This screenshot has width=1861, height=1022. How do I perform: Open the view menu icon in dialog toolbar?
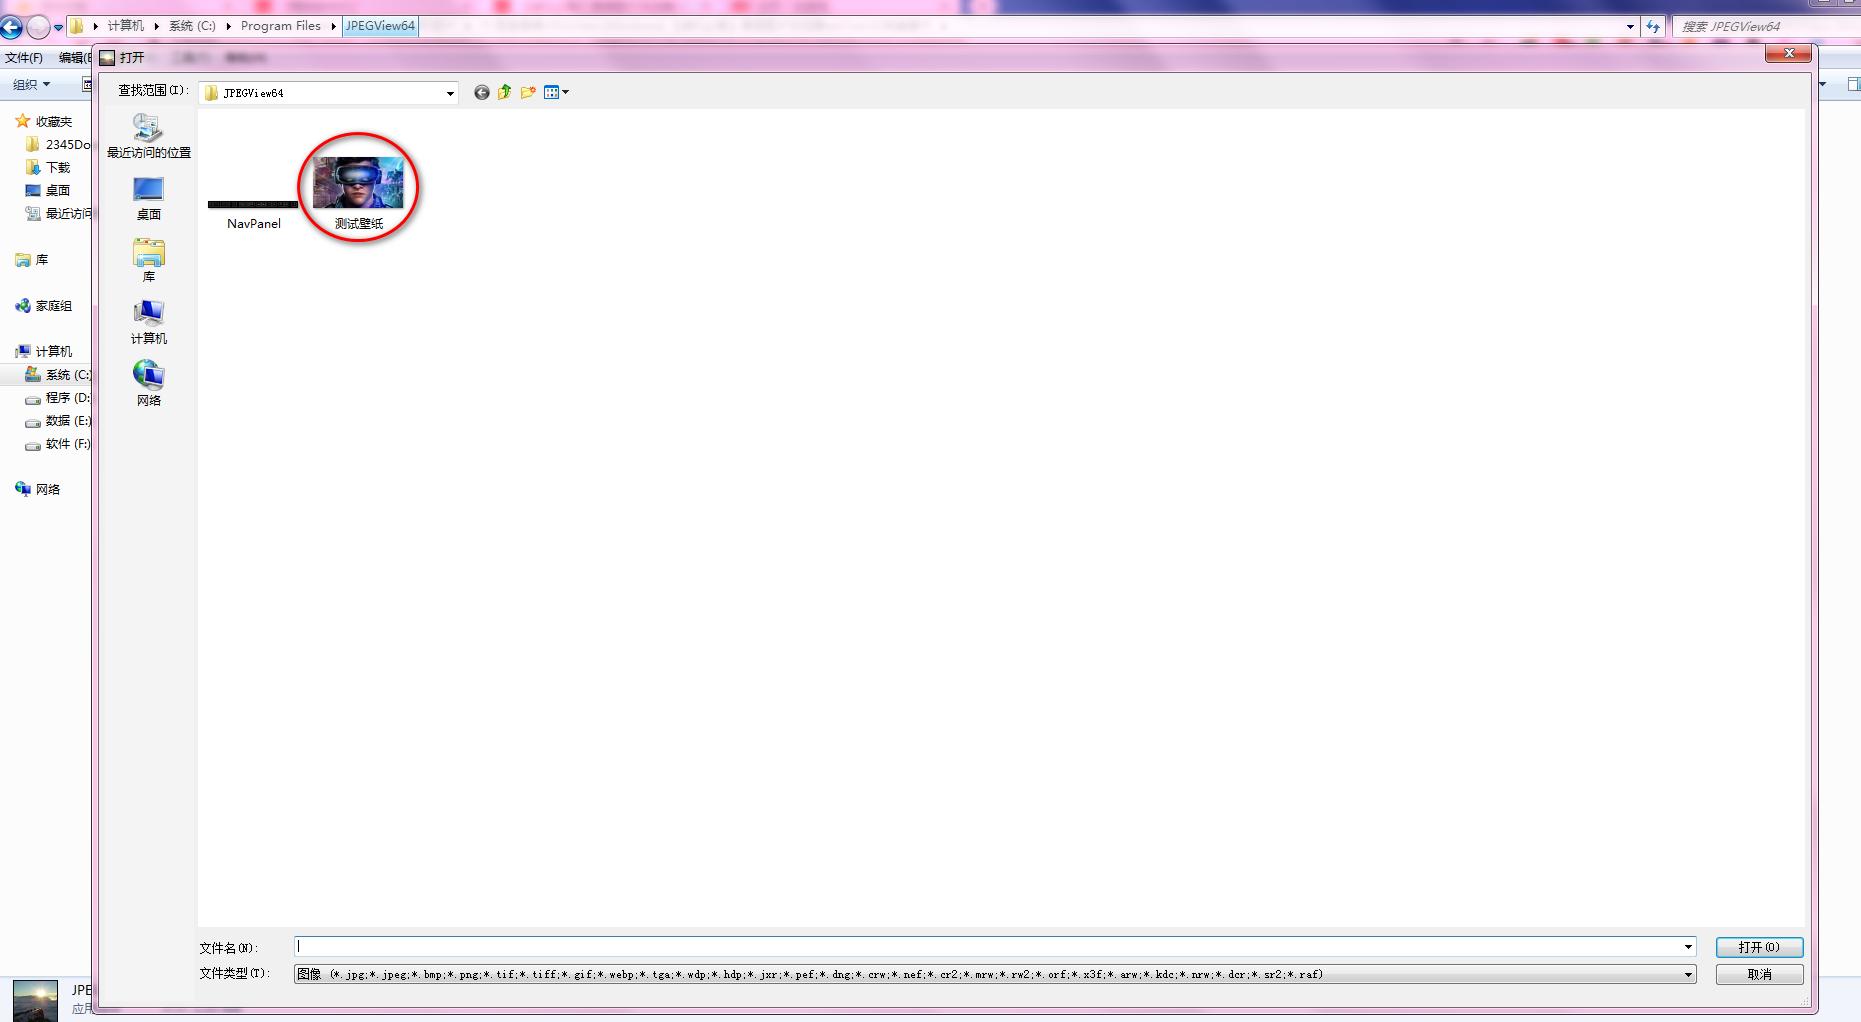tap(556, 92)
